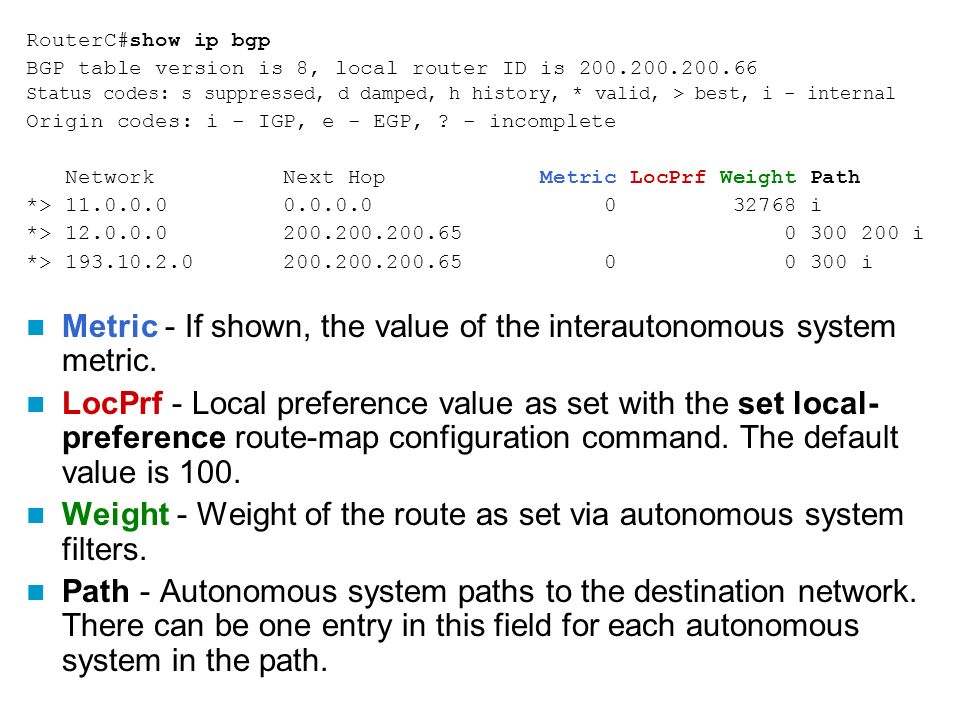Select network entry 11.0.0.0
This screenshot has height=720, width=960.
click(x=116, y=205)
